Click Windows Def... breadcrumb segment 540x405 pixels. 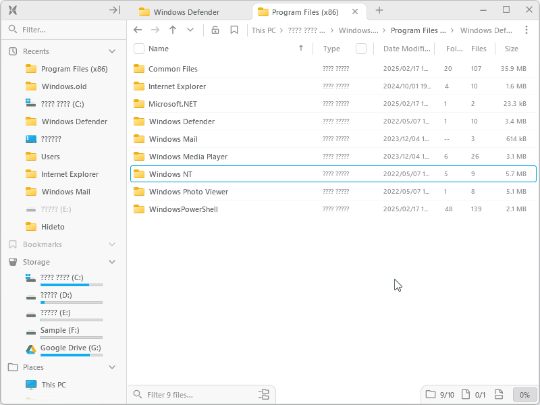coord(486,30)
